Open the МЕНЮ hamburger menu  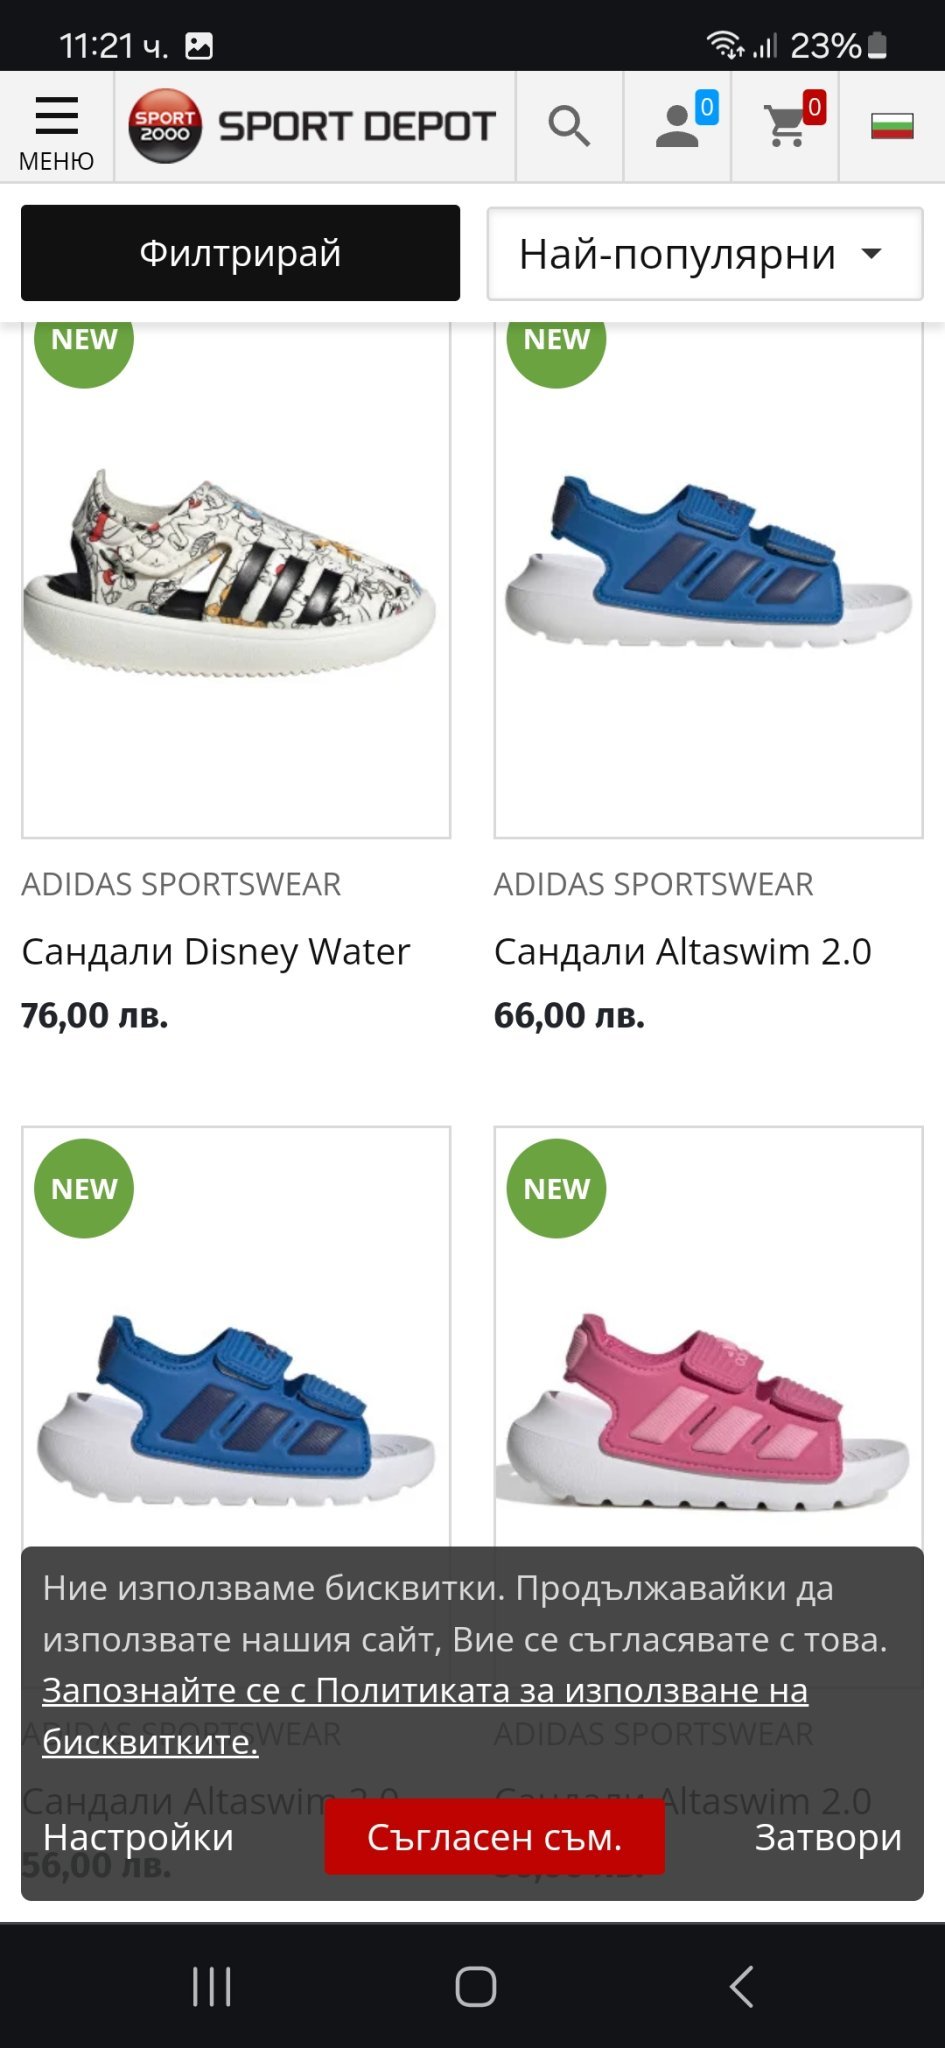click(56, 128)
